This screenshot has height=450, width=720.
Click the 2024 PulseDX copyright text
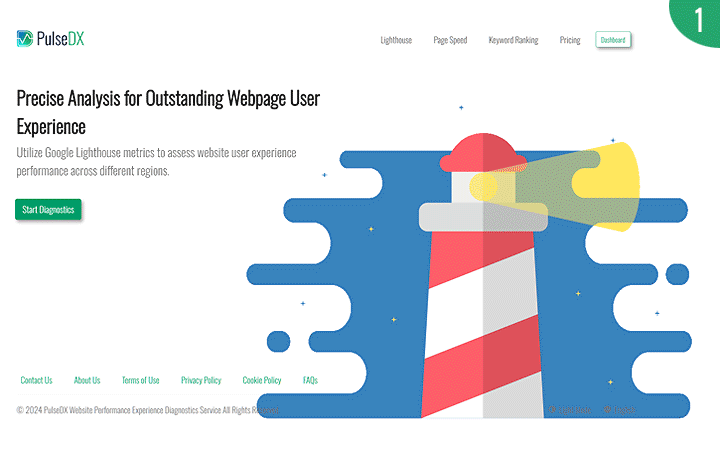click(x=147, y=410)
